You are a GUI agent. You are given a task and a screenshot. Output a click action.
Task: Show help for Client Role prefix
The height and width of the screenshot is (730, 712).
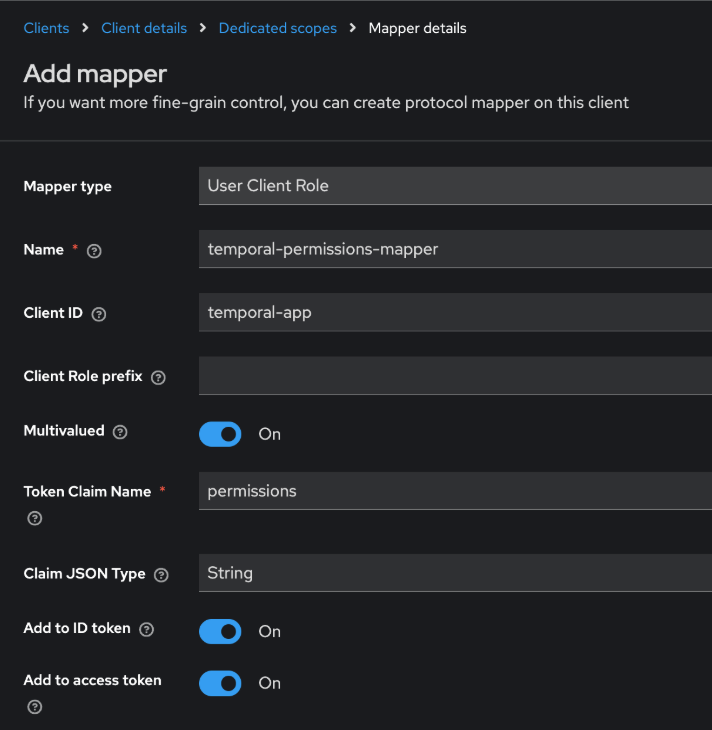[x=158, y=378]
